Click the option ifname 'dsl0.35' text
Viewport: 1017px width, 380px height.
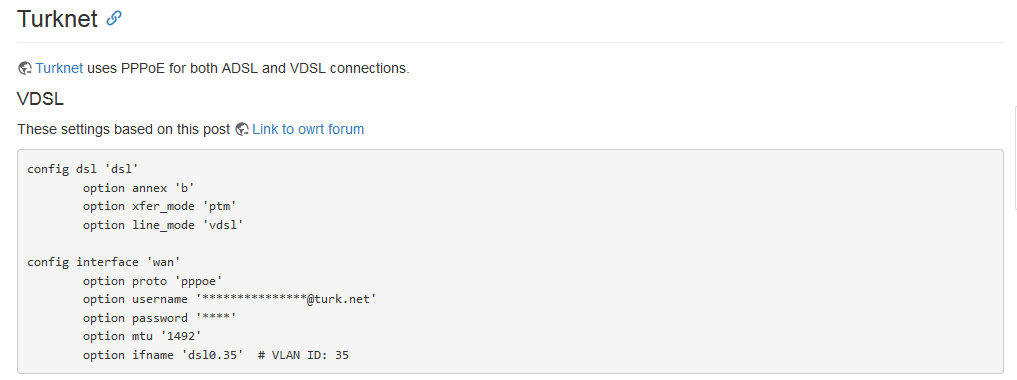pos(163,355)
